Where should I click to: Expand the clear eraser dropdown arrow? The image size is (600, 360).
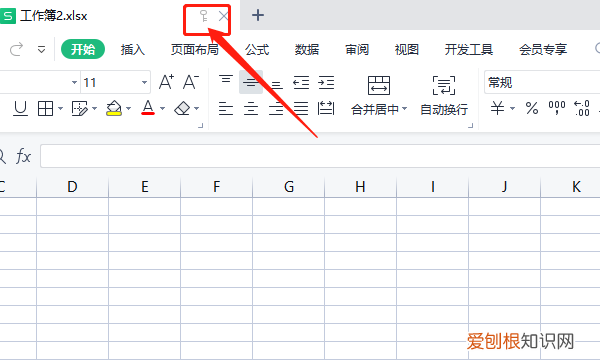(x=196, y=109)
